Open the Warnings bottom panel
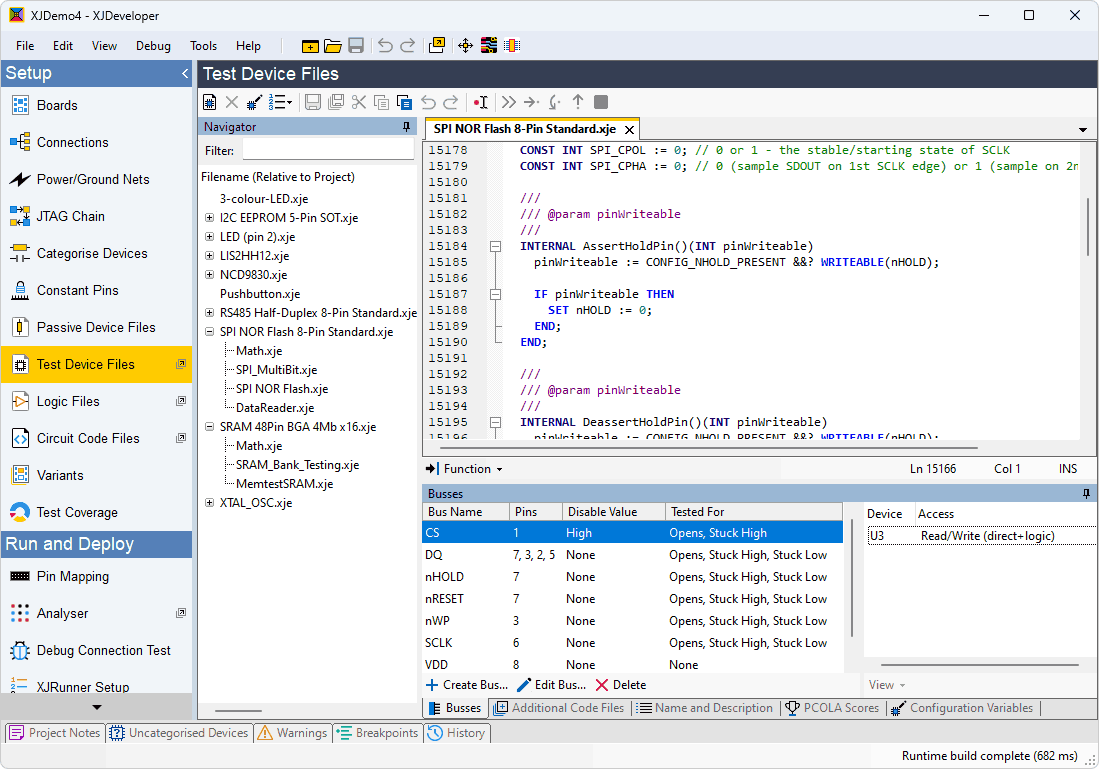Screen dimensions: 1099x769 coord(293,733)
